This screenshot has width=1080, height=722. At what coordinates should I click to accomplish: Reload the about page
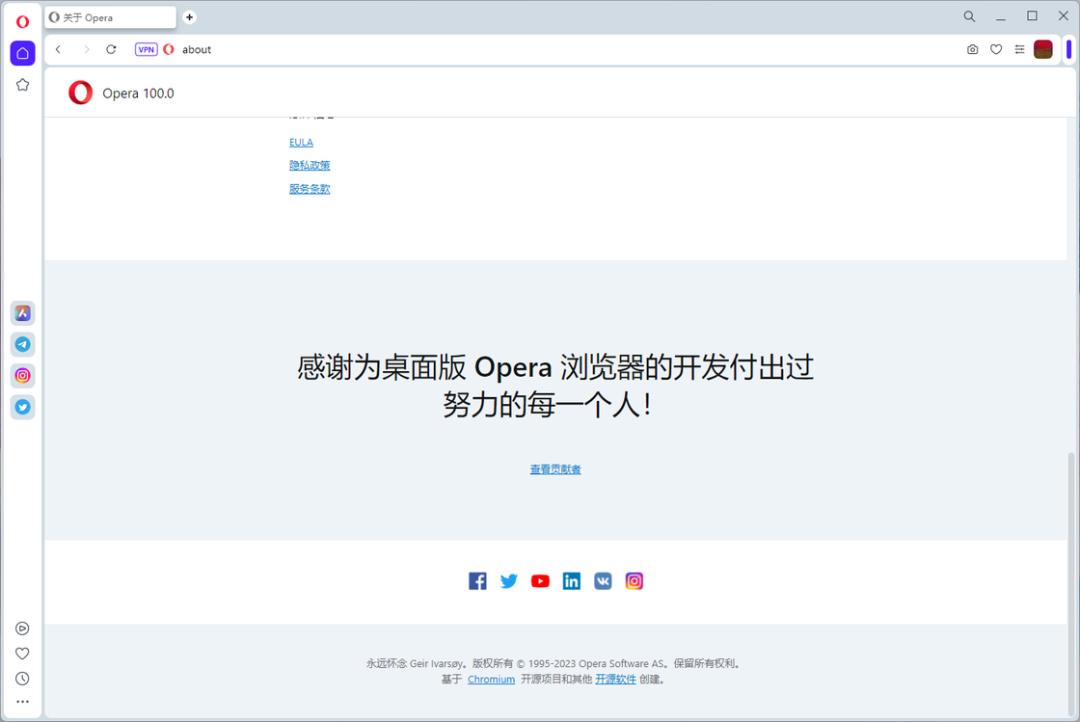point(111,49)
